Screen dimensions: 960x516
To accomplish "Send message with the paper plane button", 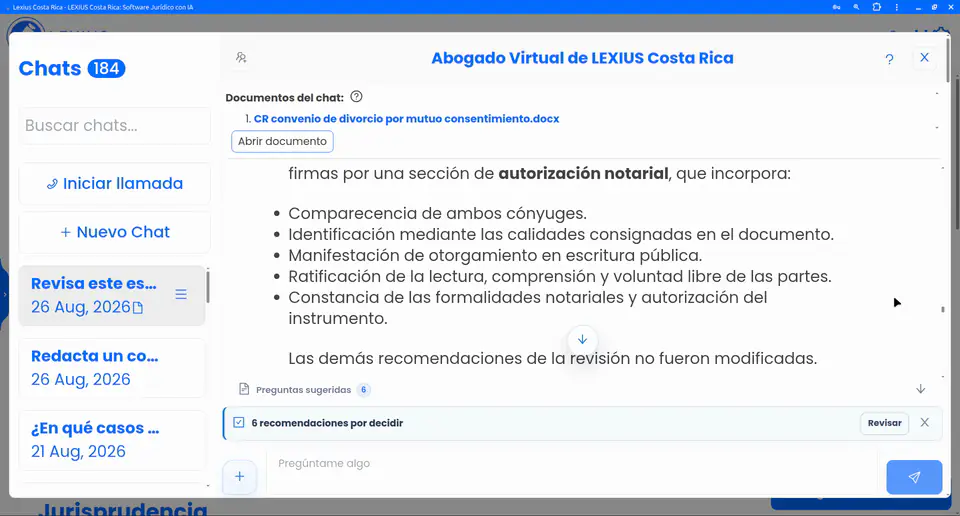I will pyautogui.click(x=914, y=477).
